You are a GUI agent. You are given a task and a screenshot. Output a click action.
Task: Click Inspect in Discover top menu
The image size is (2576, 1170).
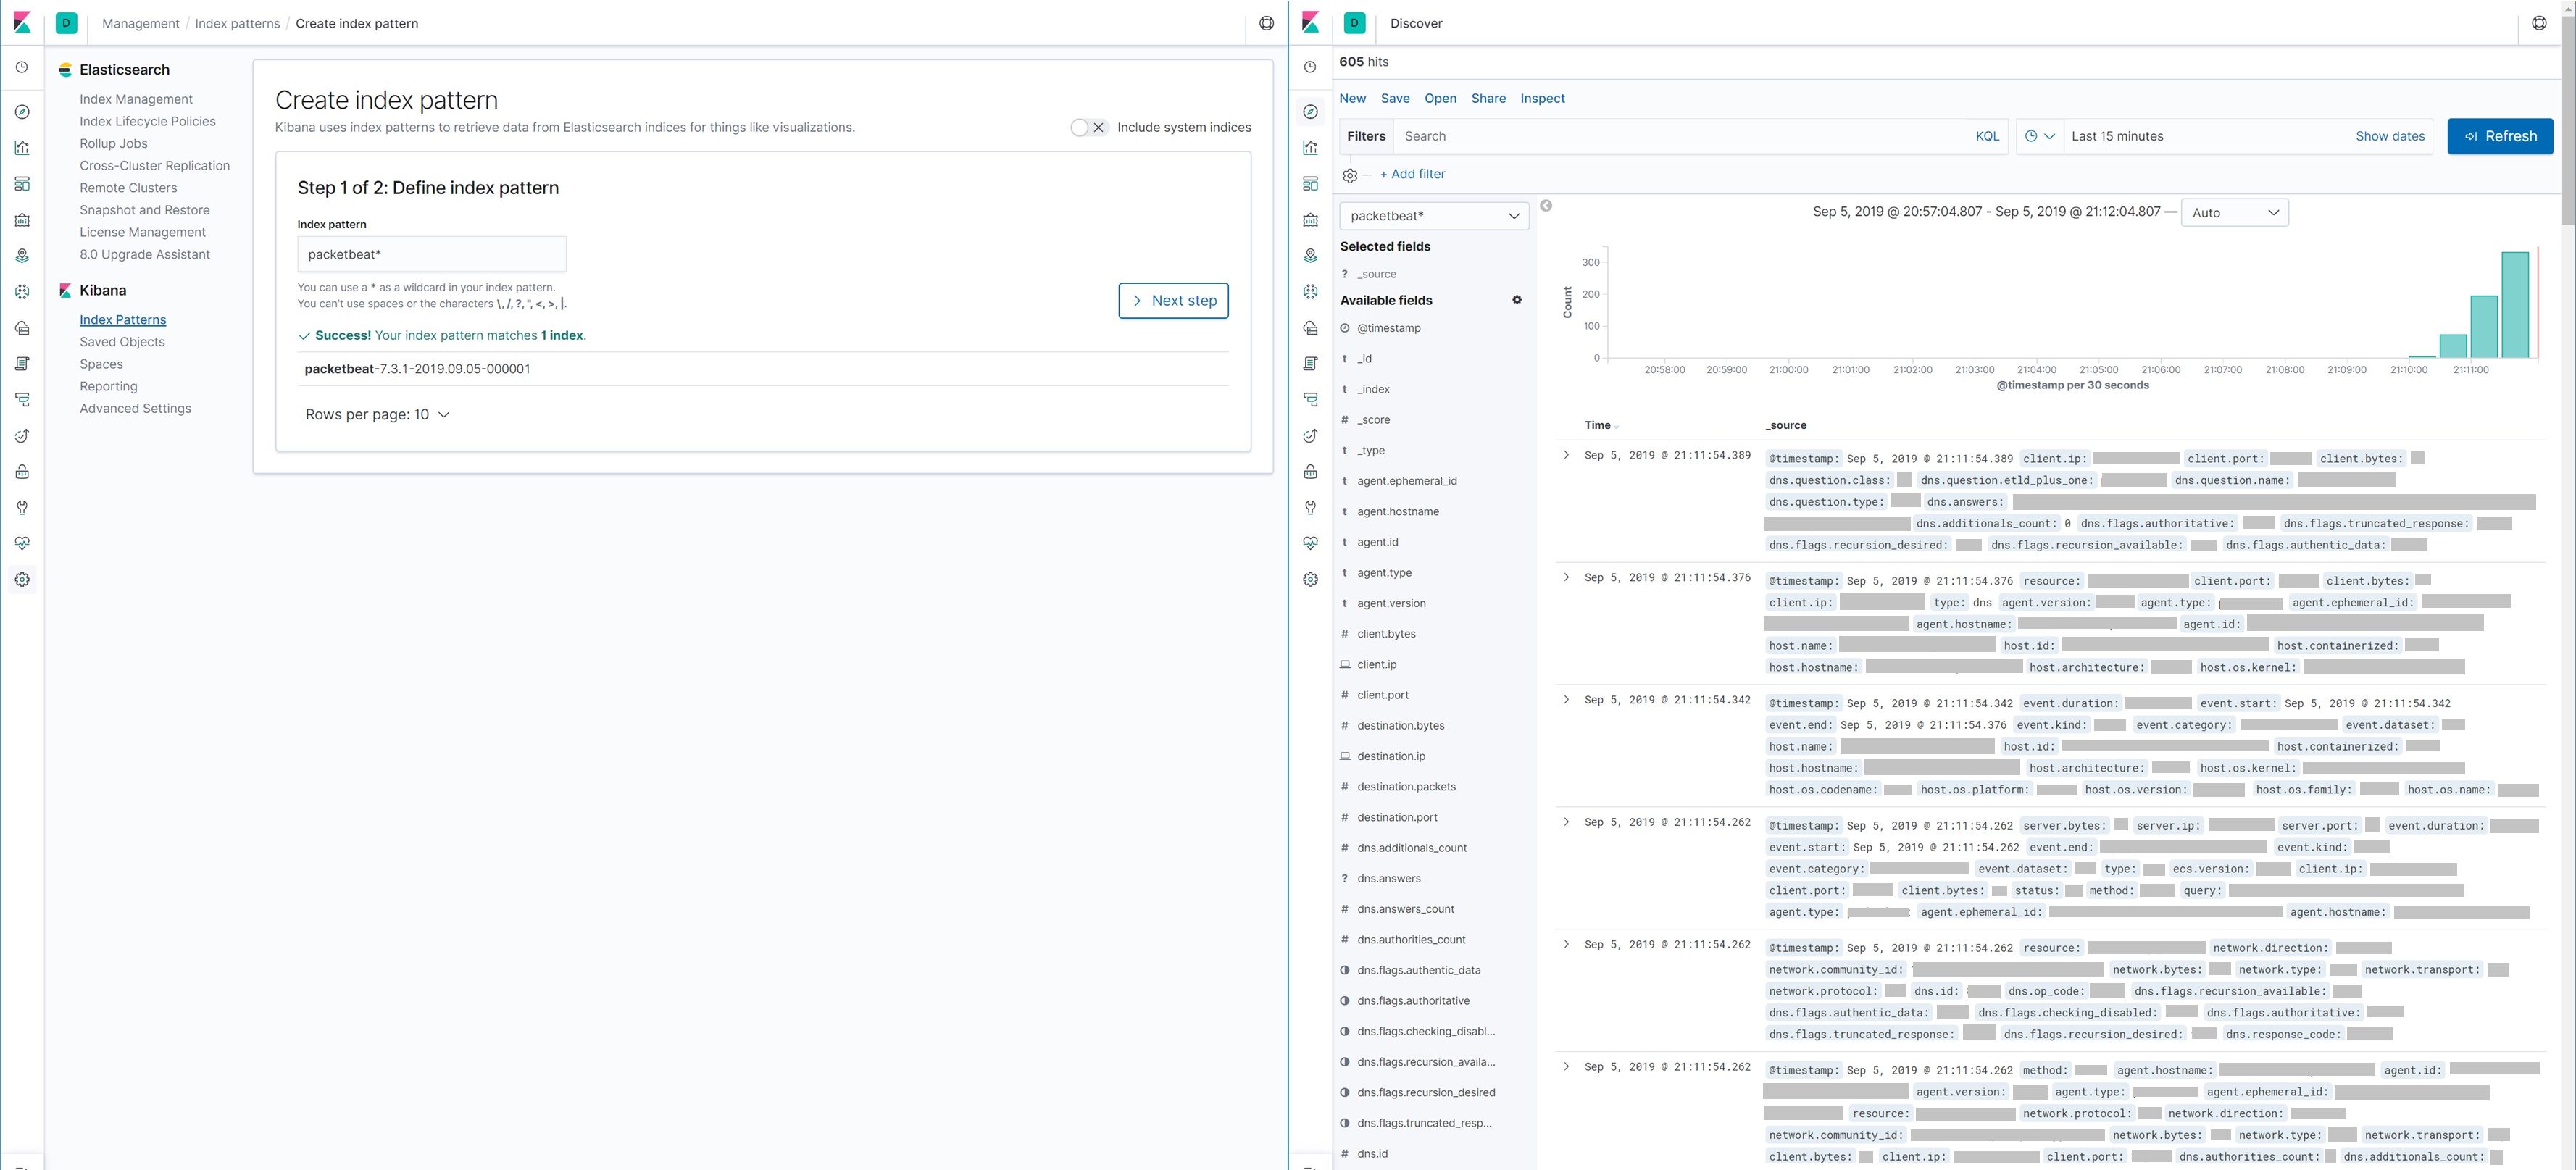[x=1542, y=98]
